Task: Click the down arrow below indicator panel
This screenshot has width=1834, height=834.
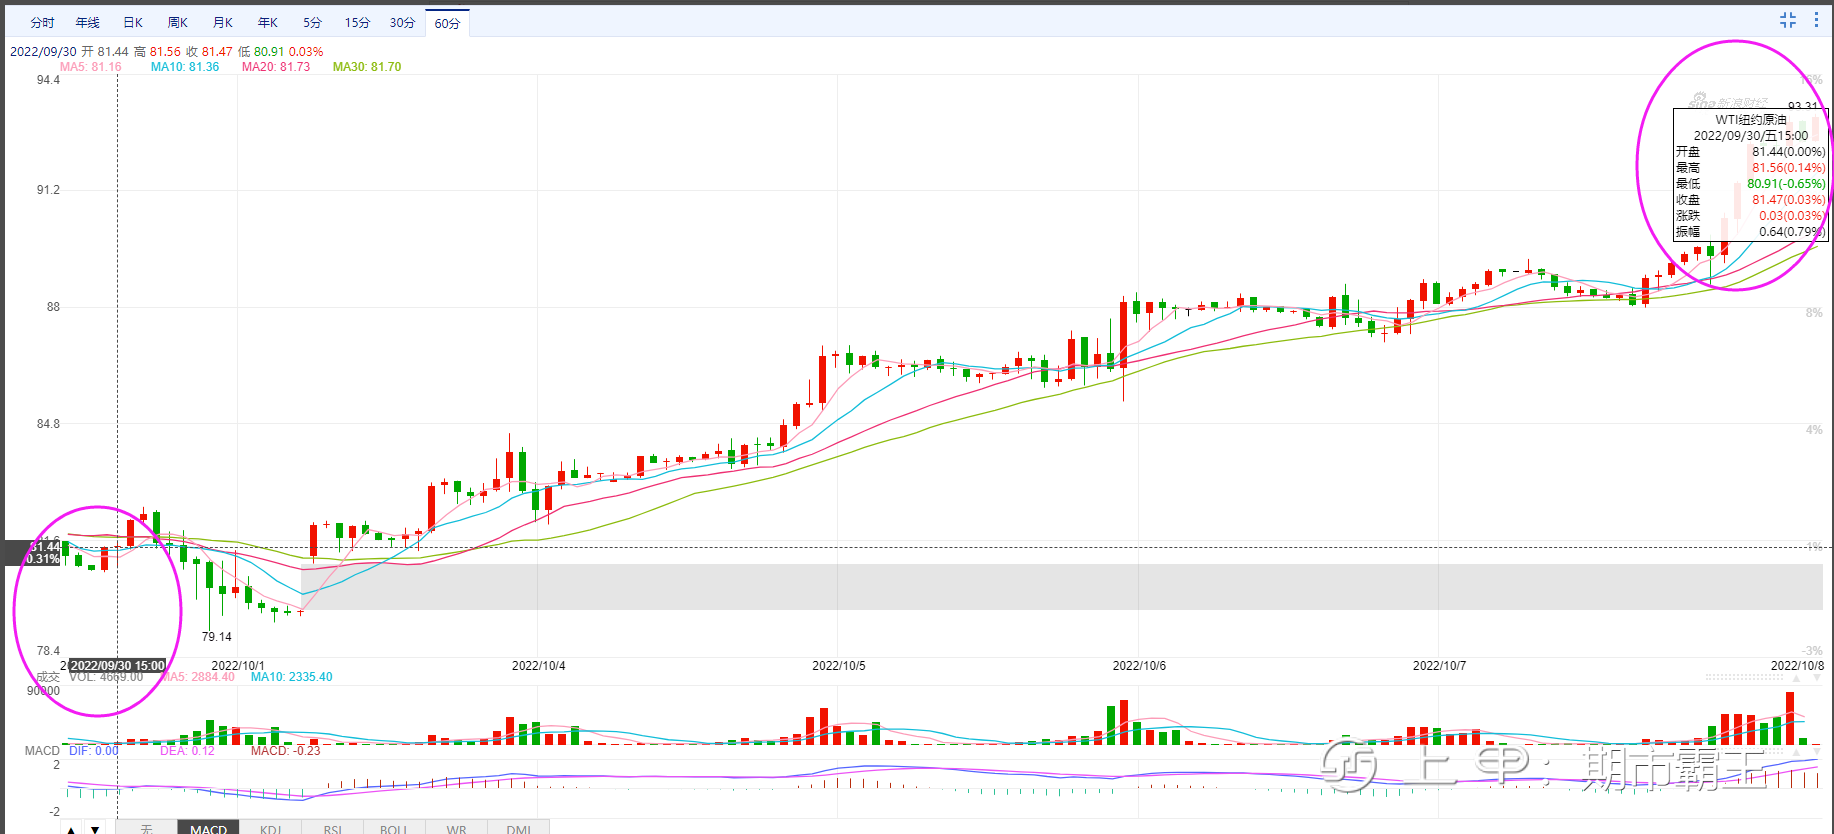Action: (x=95, y=829)
